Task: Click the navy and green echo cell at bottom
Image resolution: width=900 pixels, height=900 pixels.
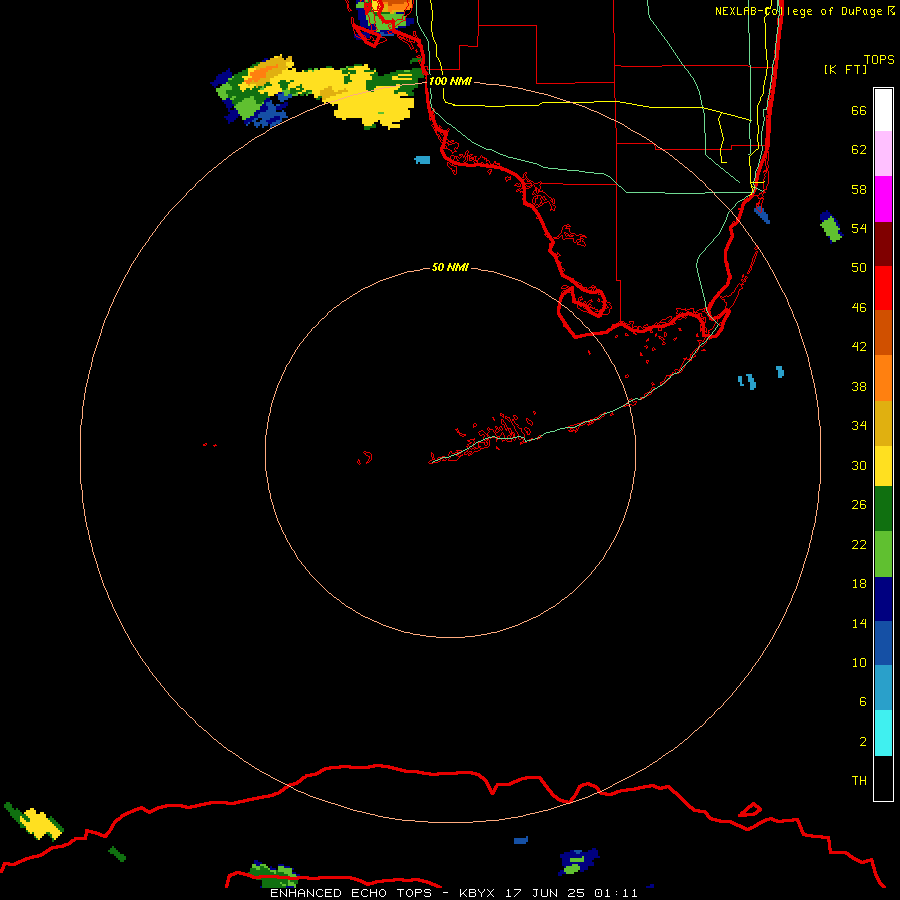Action: (579, 861)
